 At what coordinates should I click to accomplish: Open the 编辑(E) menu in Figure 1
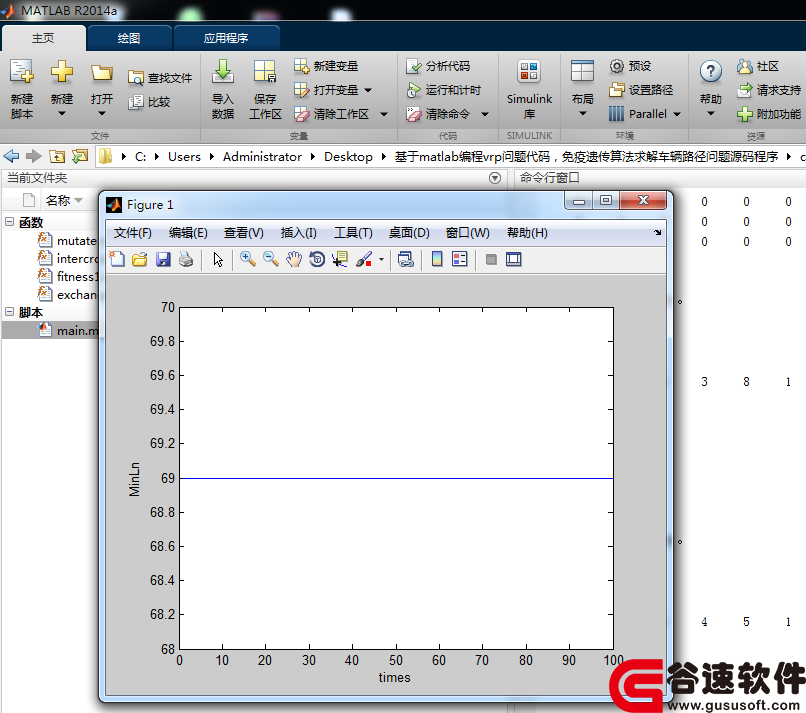188,233
